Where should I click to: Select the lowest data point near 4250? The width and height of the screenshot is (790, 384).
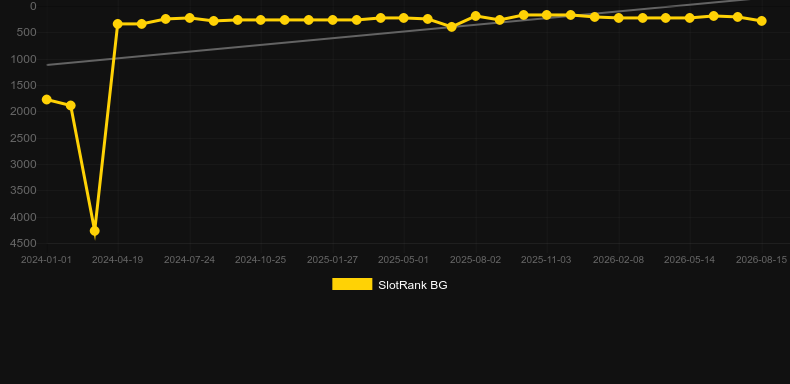[94, 231]
